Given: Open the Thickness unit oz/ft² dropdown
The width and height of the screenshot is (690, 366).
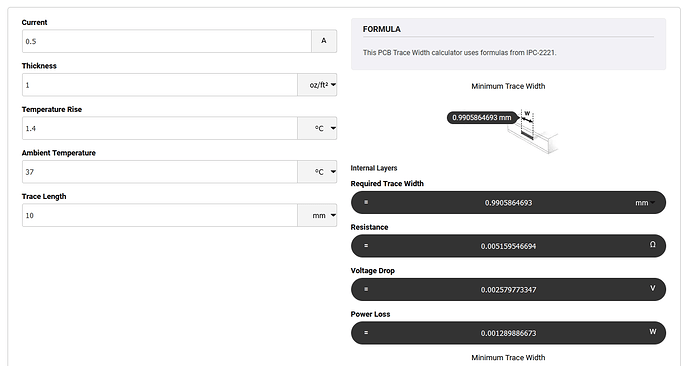Looking at the screenshot, I should (317, 85).
